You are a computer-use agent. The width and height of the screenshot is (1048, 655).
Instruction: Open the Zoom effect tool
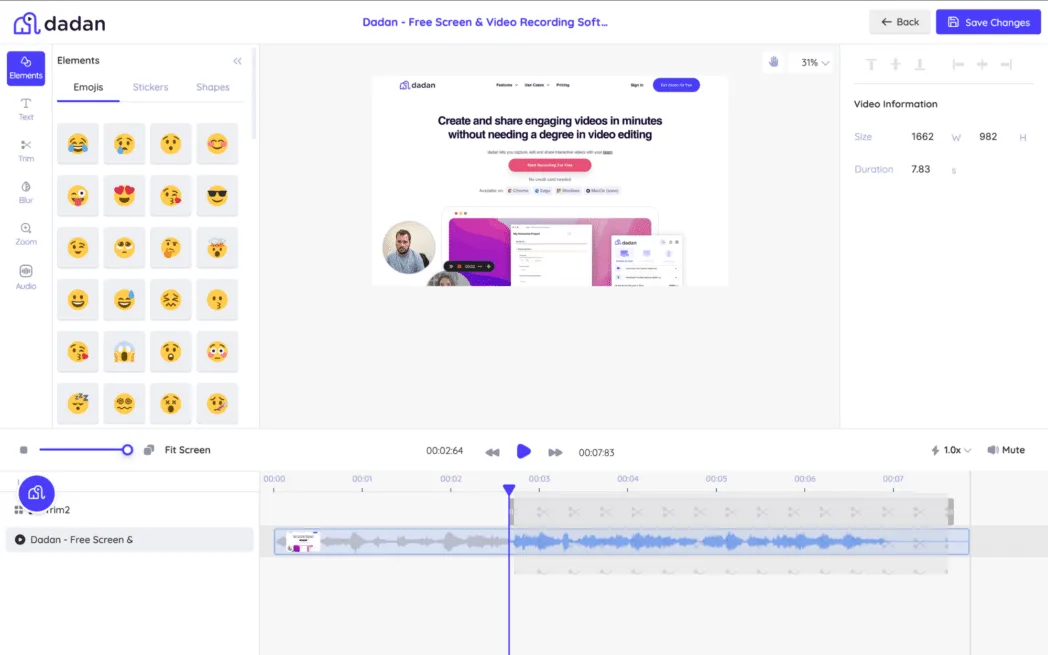pos(26,235)
